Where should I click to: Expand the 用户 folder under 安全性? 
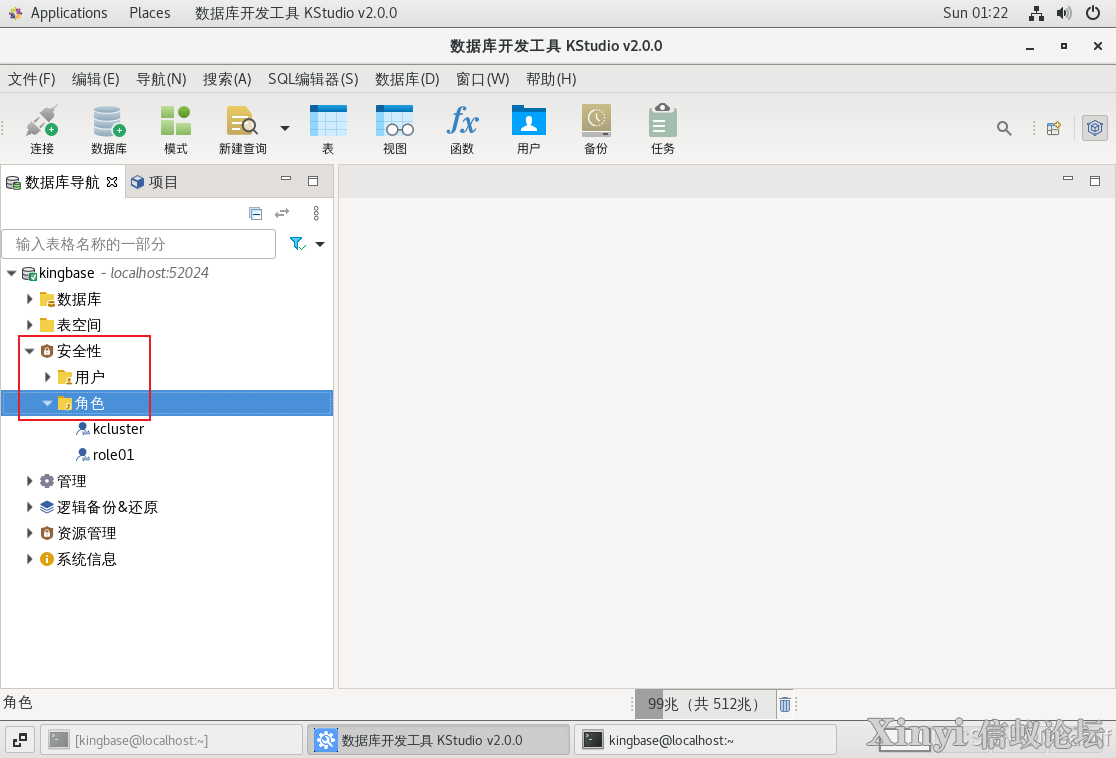pyautogui.click(x=47, y=377)
